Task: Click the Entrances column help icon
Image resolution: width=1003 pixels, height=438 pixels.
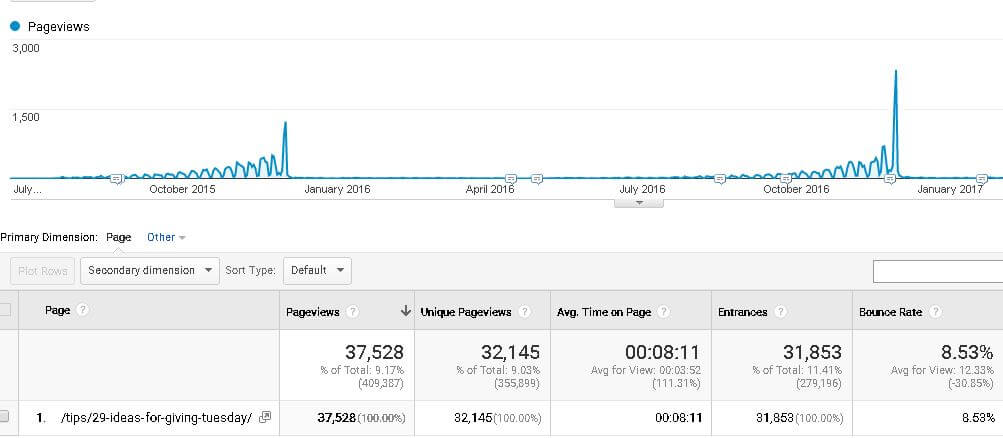Action: [780, 312]
